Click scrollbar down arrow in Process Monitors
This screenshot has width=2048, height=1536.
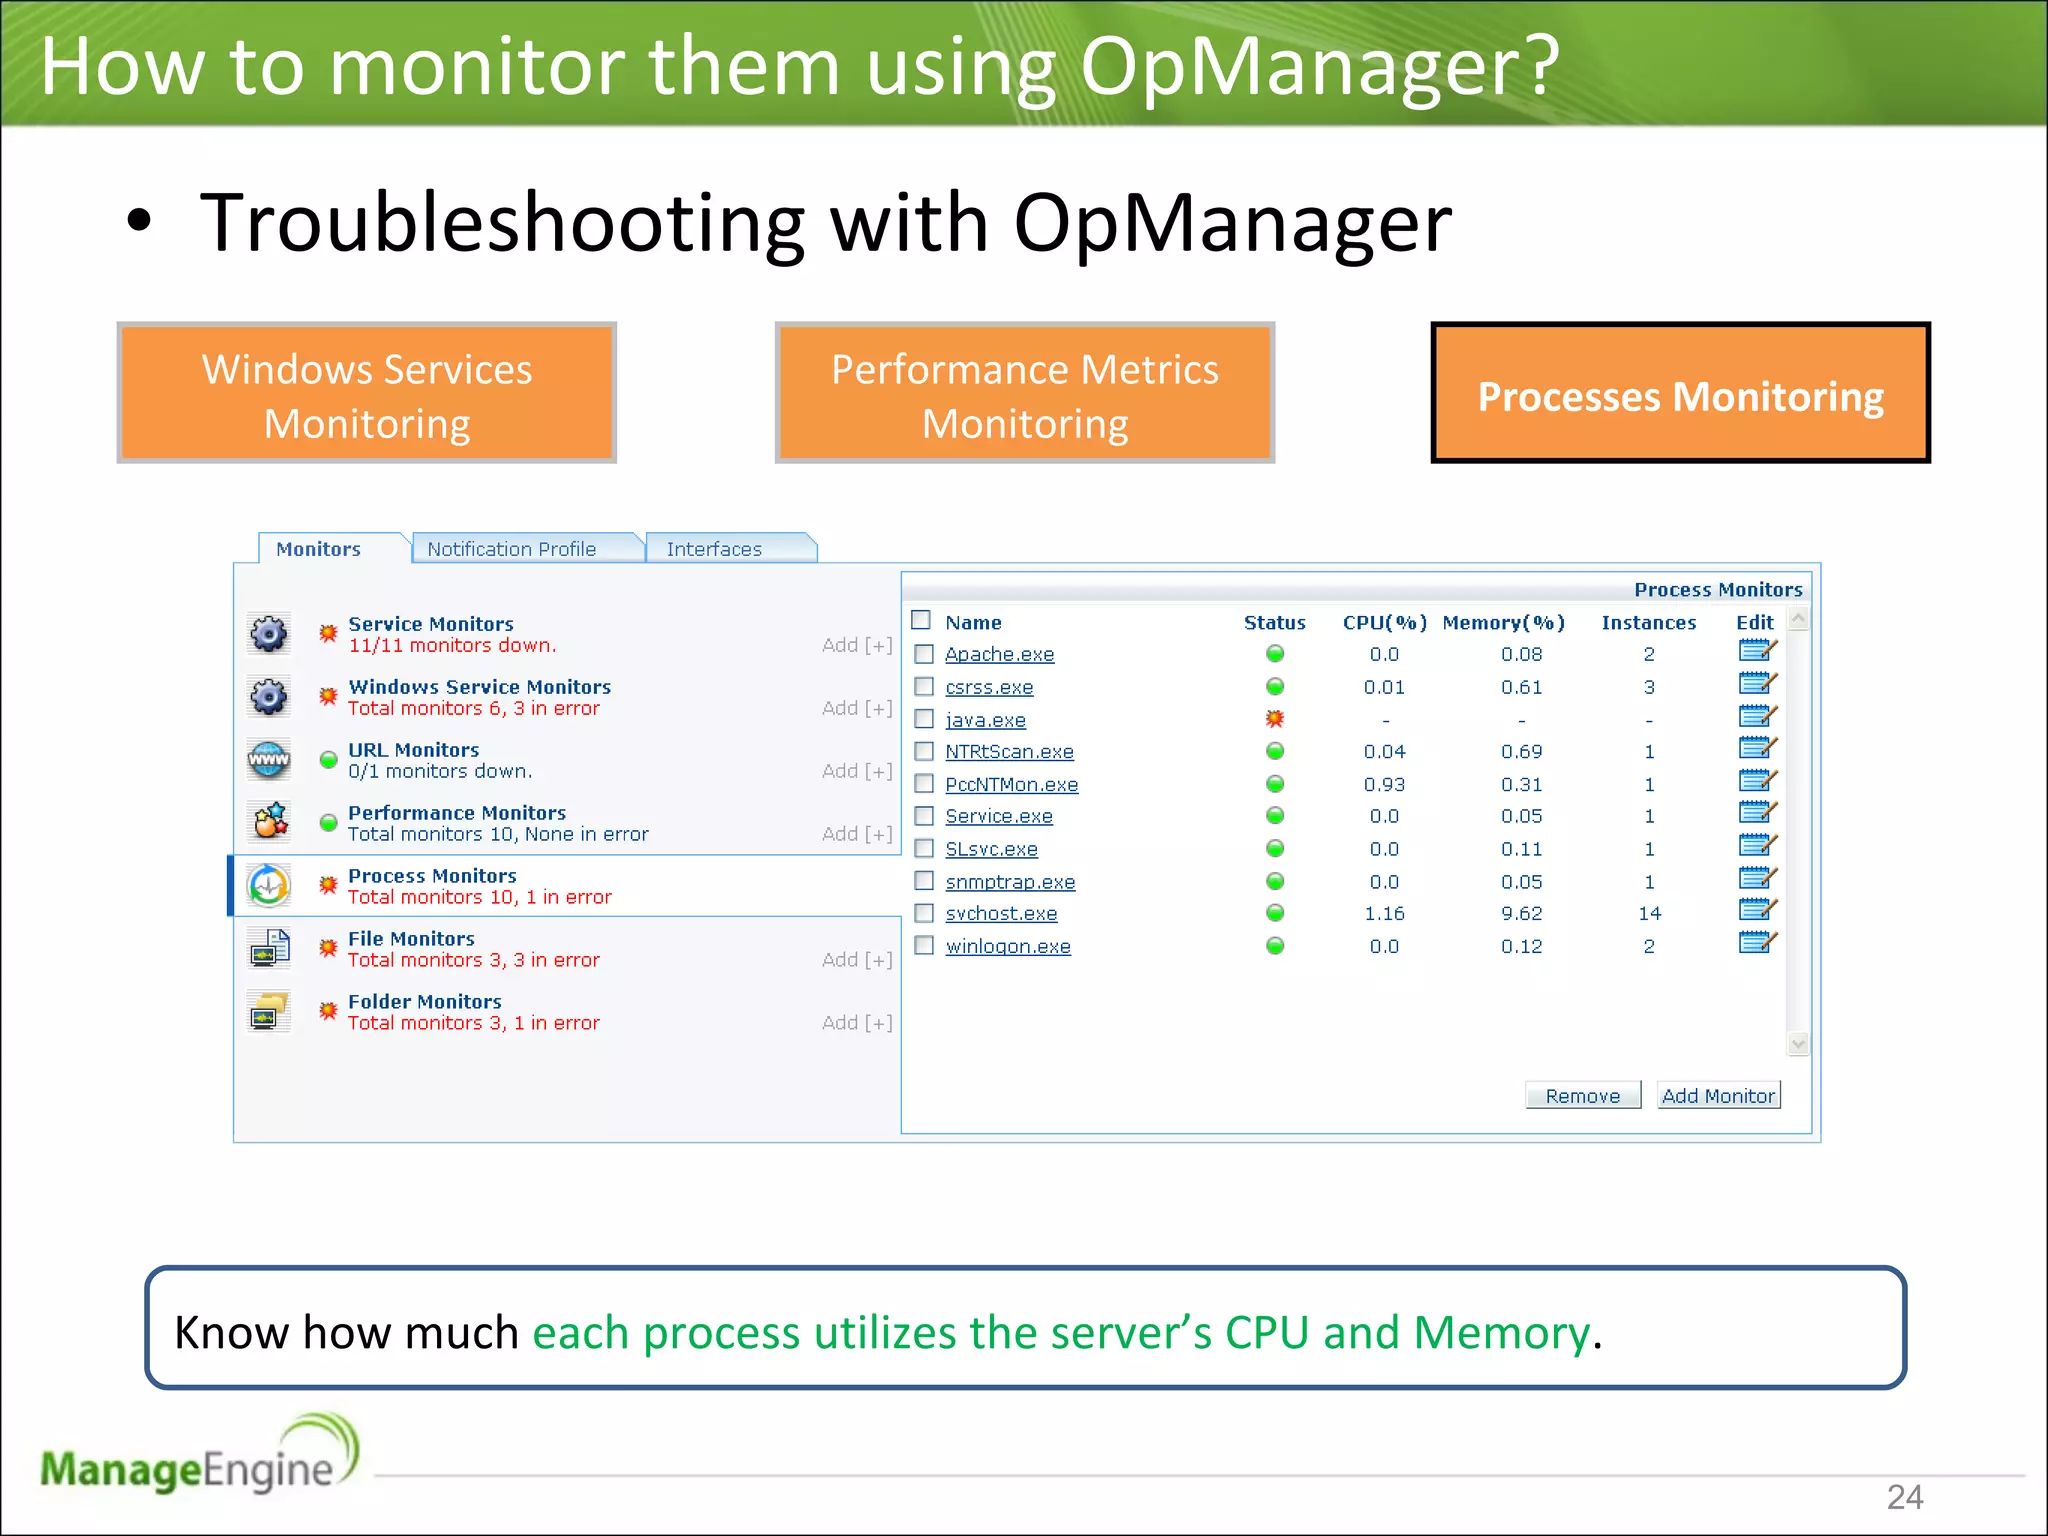[x=1799, y=1044]
